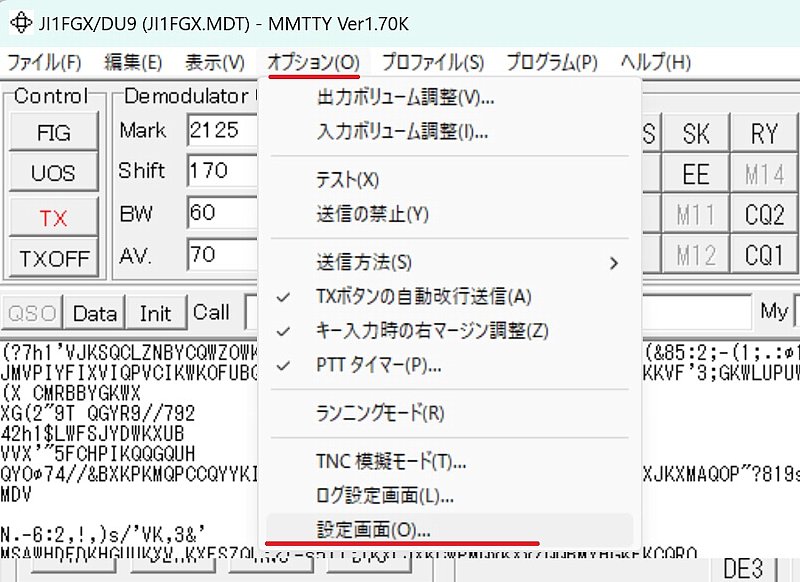Click the M14 macro button
This screenshot has height=582, width=800.
(764, 174)
